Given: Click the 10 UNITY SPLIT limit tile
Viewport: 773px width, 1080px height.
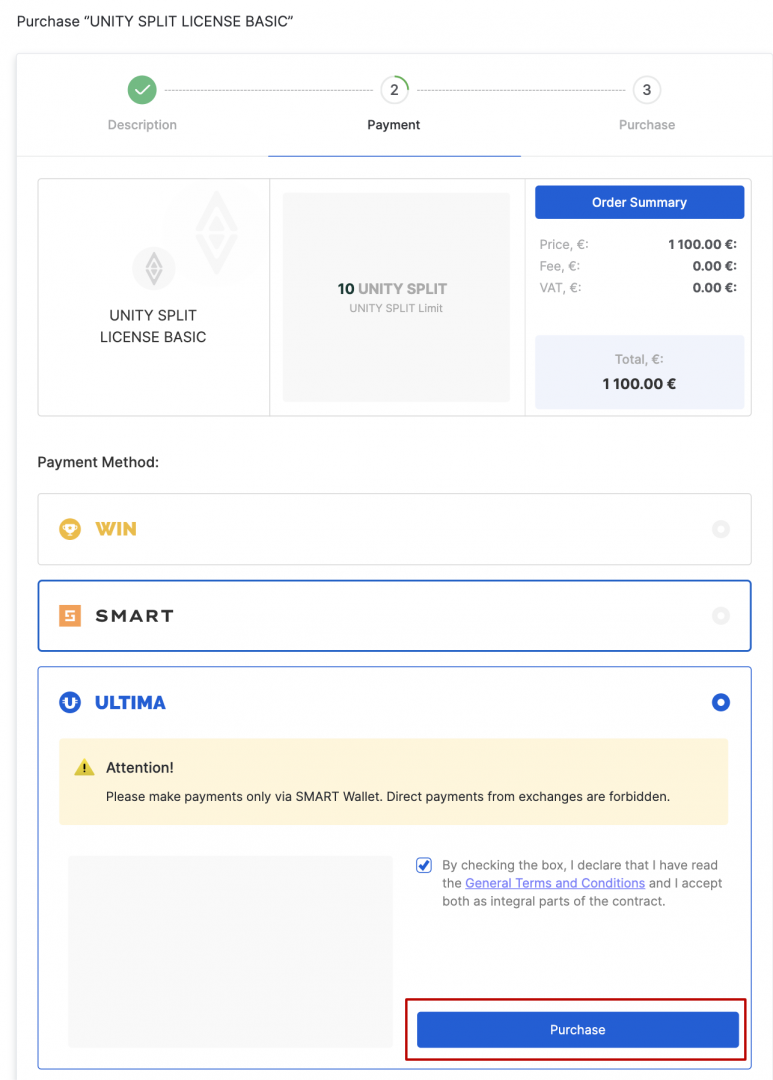Looking at the screenshot, I should pyautogui.click(x=396, y=297).
